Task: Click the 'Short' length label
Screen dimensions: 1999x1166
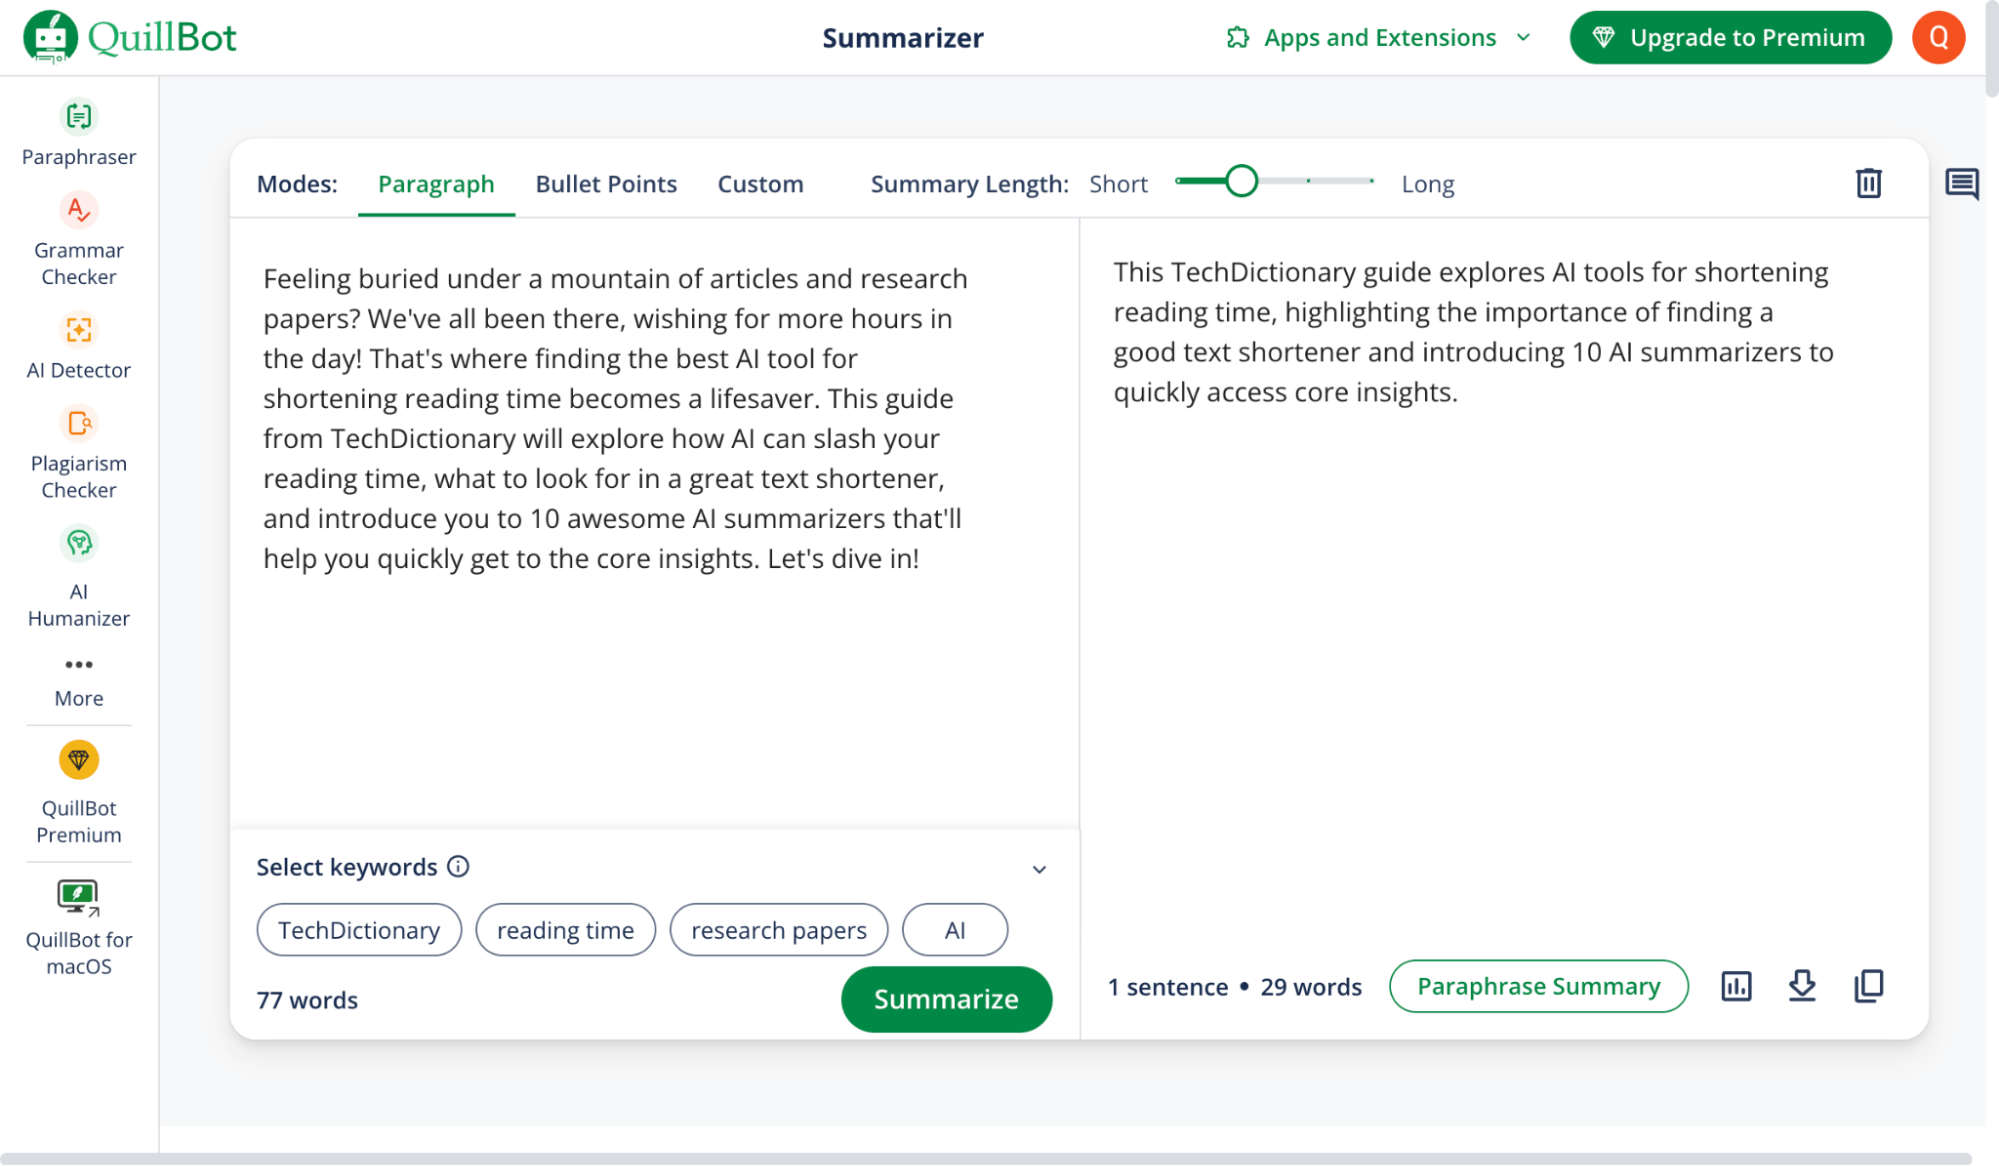Action: click(1118, 184)
